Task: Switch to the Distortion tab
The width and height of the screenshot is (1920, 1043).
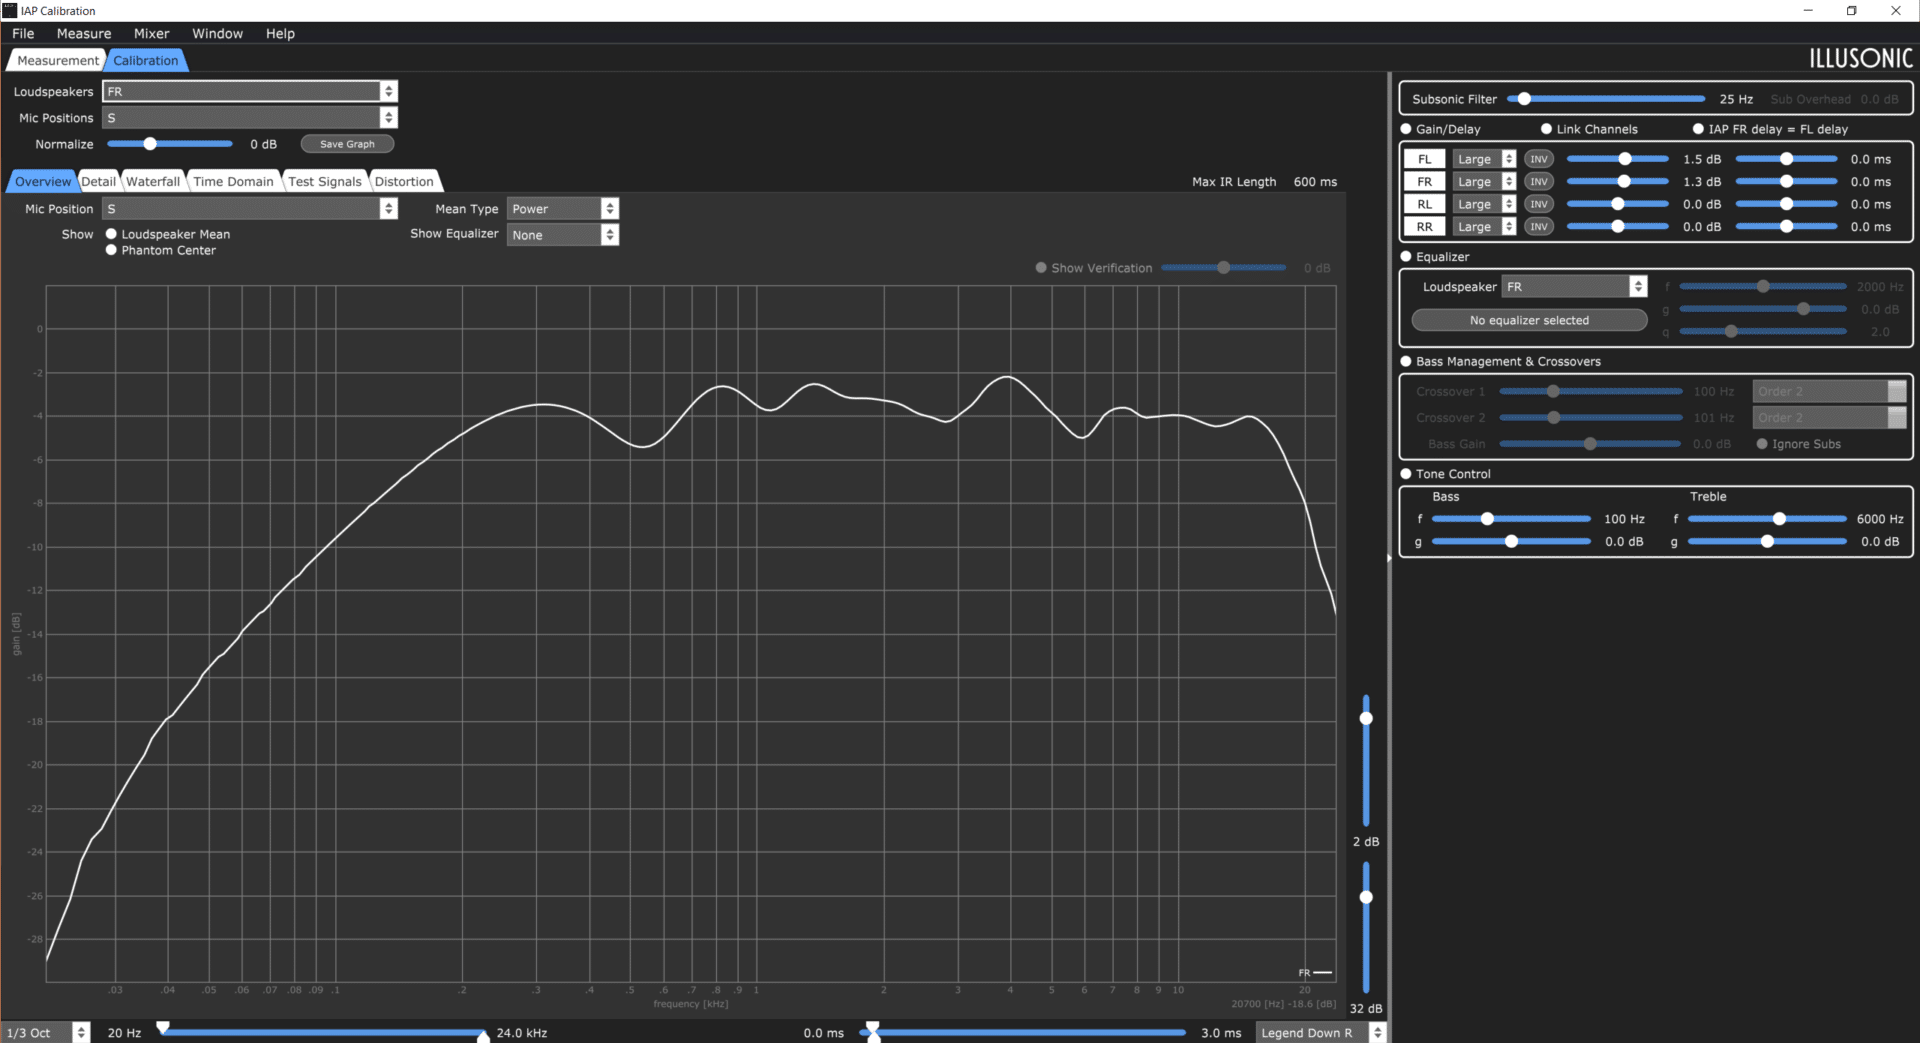Action: click(404, 181)
